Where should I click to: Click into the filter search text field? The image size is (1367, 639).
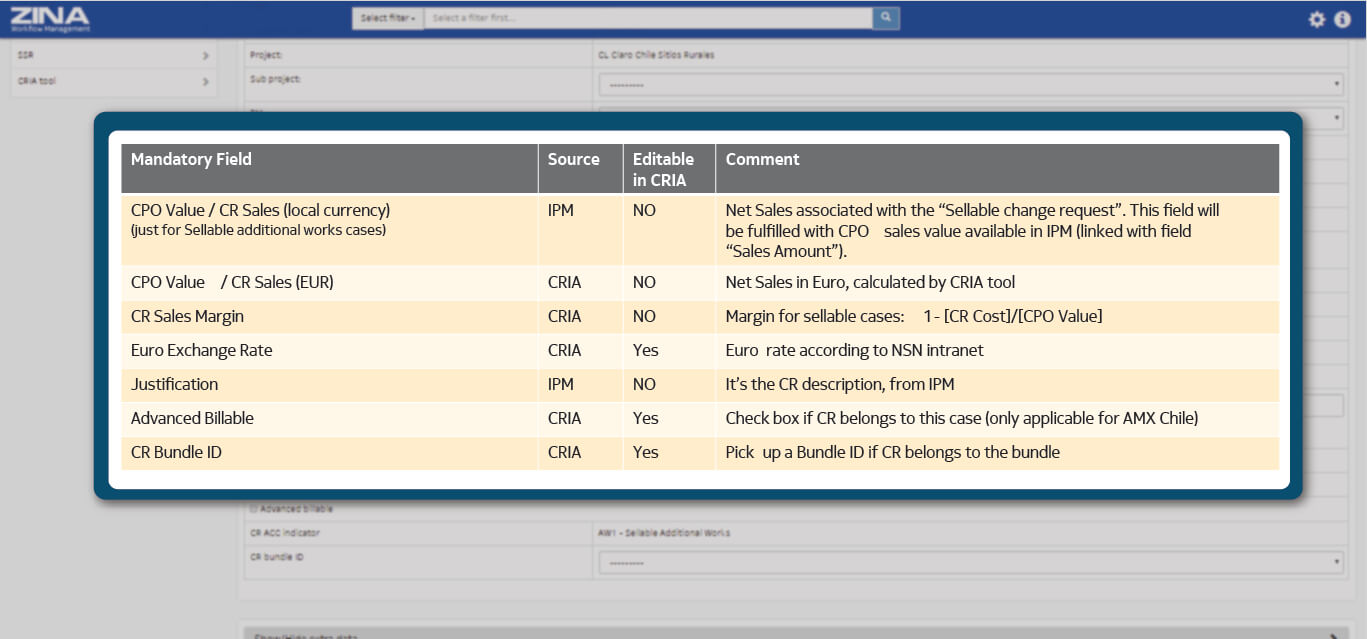pos(648,18)
